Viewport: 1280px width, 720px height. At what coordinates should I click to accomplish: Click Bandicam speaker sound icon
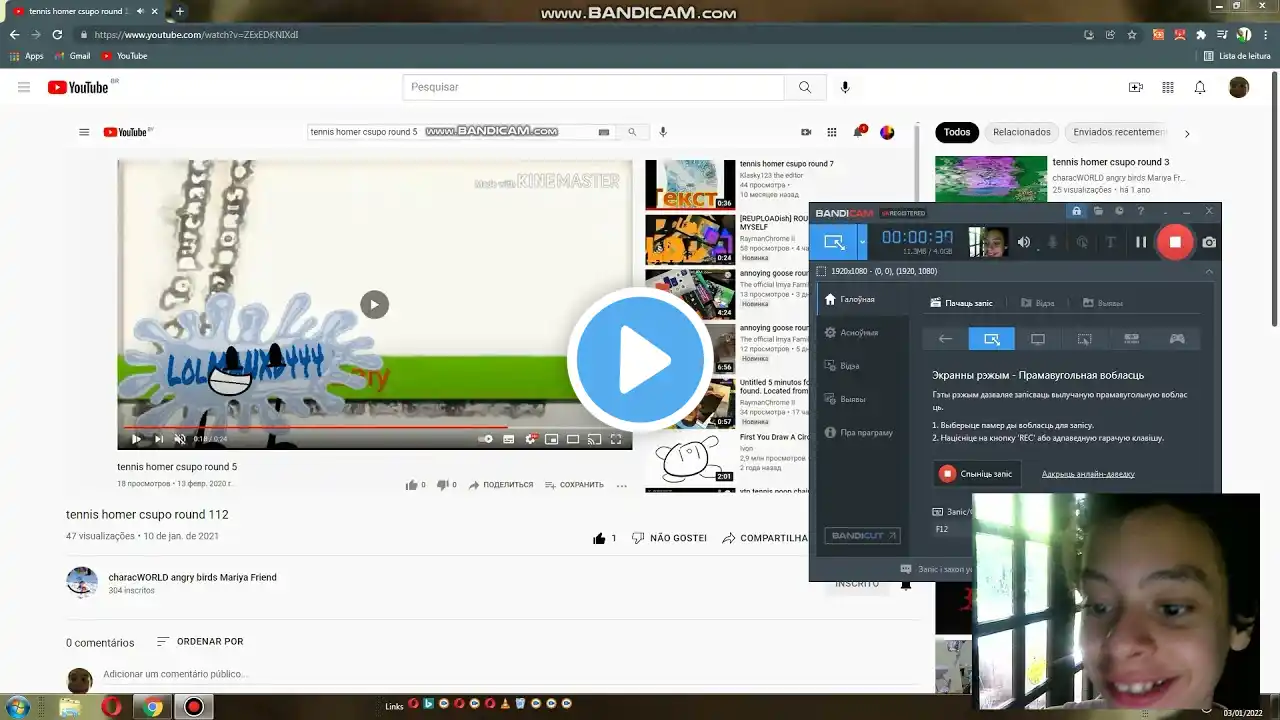click(x=1024, y=242)
